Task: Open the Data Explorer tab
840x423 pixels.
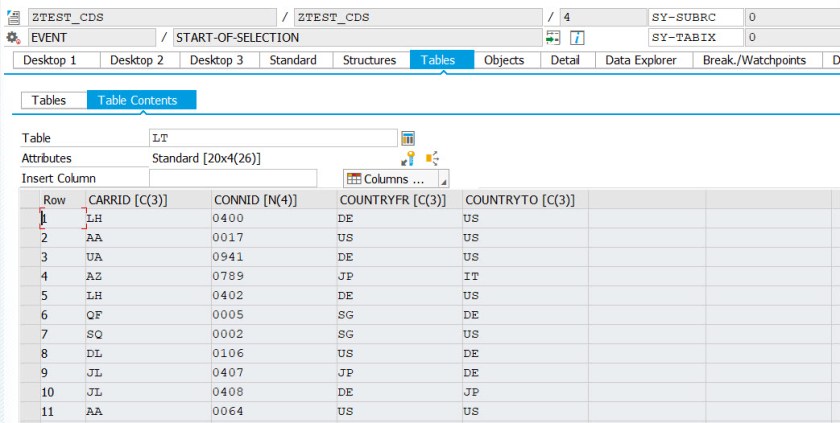Action: (x=641, y=60)
